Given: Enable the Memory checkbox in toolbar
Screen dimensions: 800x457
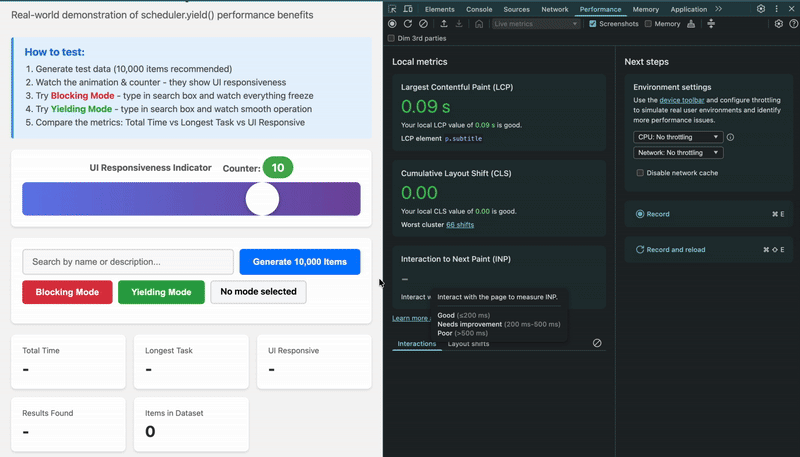Looking at the screenshot, I should [648, 23].
